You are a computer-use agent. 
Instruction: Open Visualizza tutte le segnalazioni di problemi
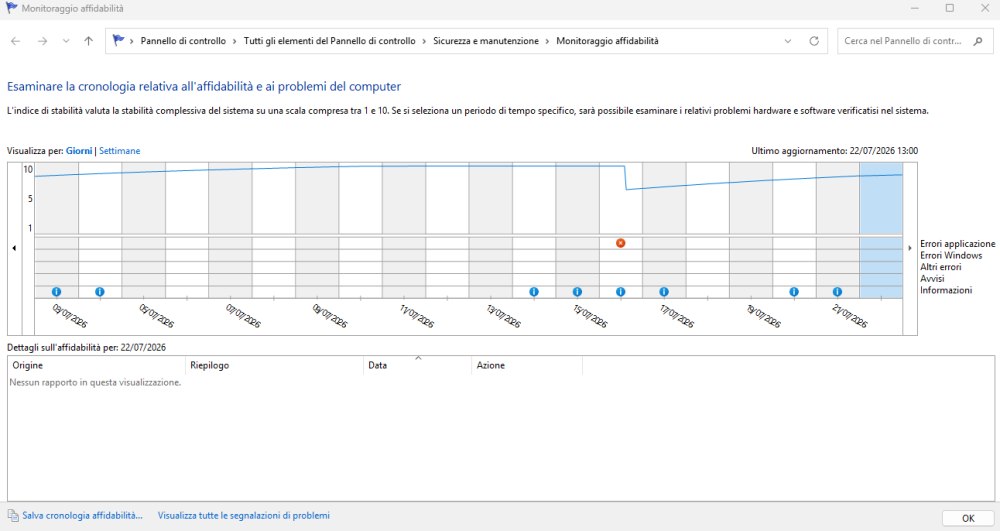(x=244, y=515)
